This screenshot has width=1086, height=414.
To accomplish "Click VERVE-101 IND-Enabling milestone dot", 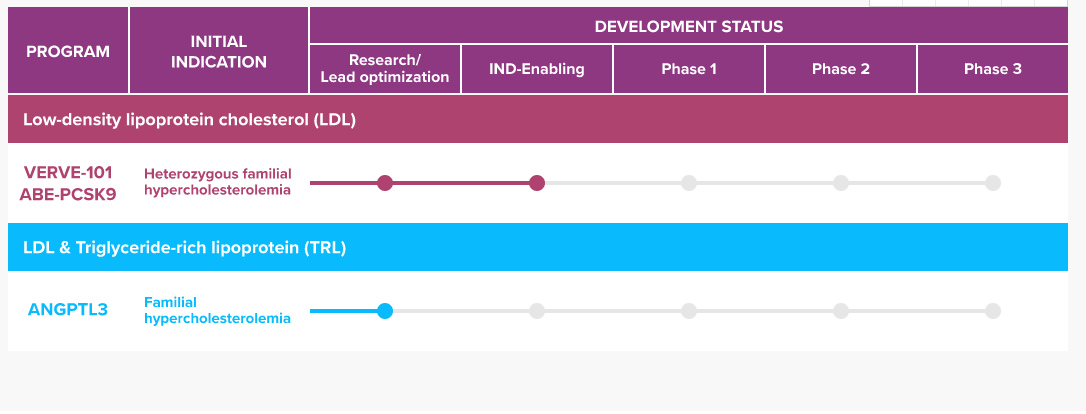I will tap(537, 183).
